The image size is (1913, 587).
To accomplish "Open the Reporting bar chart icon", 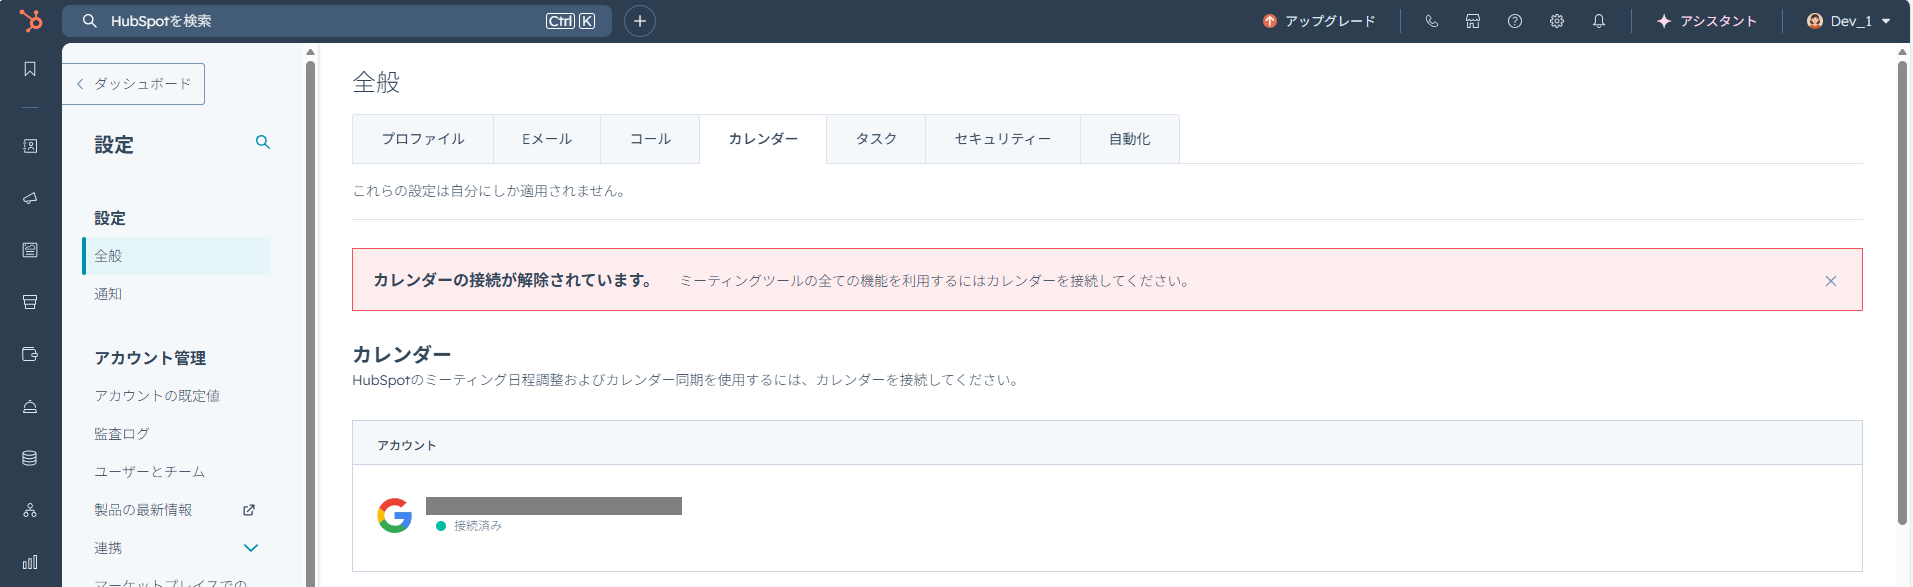I will pyautogui.click(x=30, y=562).
